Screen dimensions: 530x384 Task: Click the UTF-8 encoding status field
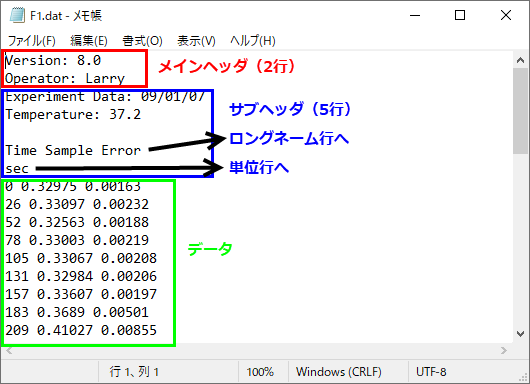coord(431,372)
